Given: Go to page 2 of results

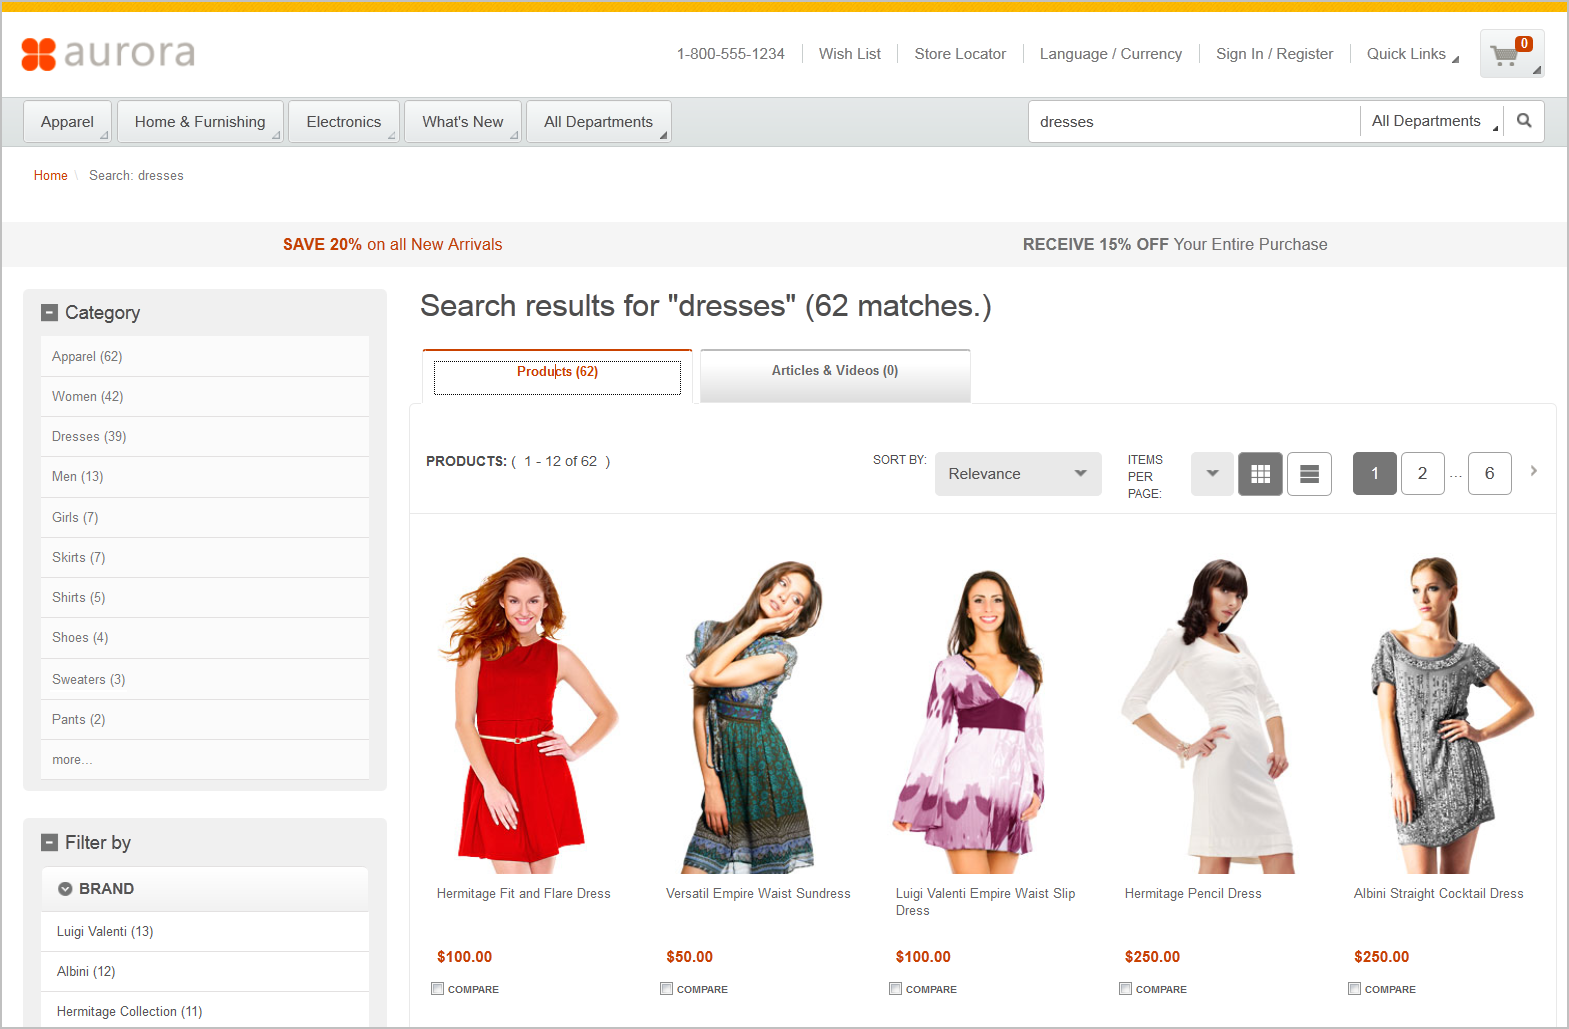Looking at the screenshot, I should [1422, 474].
